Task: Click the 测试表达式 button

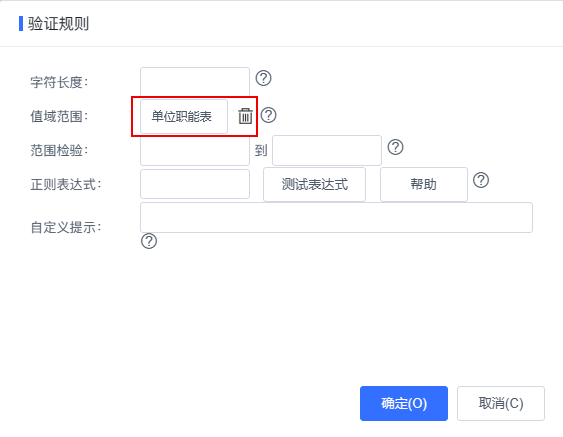Action: 314,184
